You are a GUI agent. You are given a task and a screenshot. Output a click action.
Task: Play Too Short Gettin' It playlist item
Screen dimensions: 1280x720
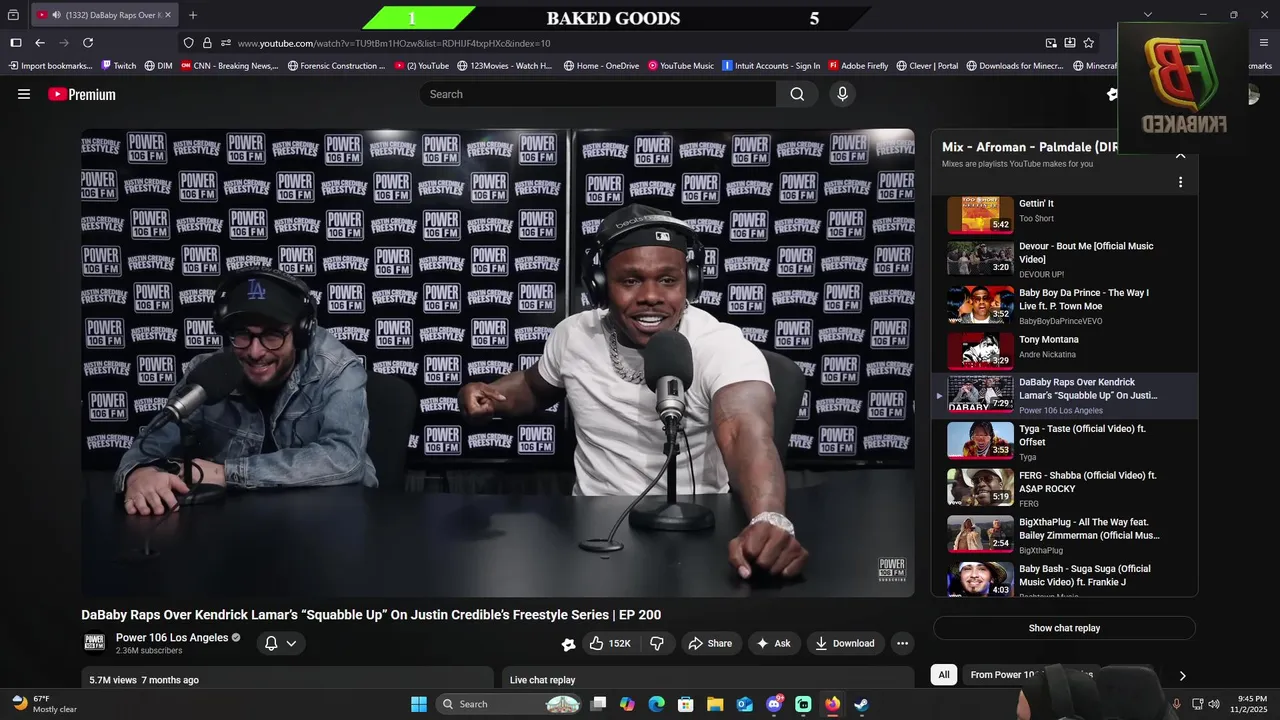tap(1065, 214)
